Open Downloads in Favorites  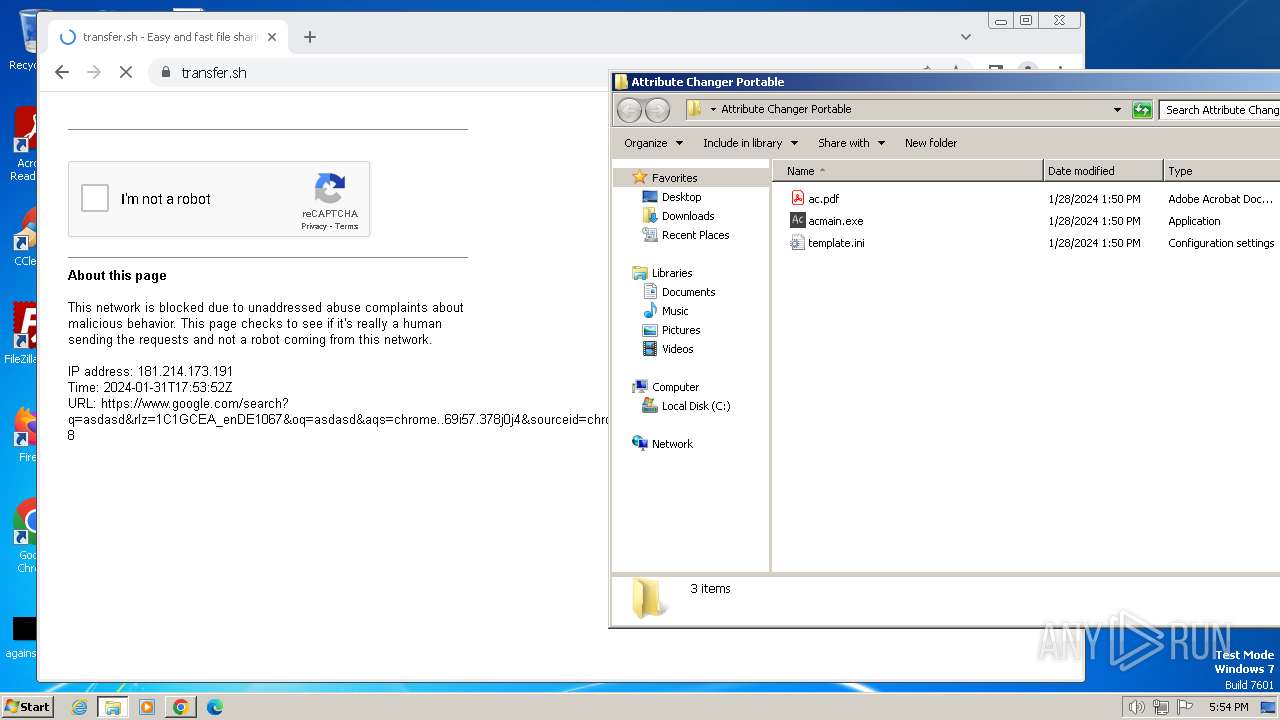pos(688,216)
